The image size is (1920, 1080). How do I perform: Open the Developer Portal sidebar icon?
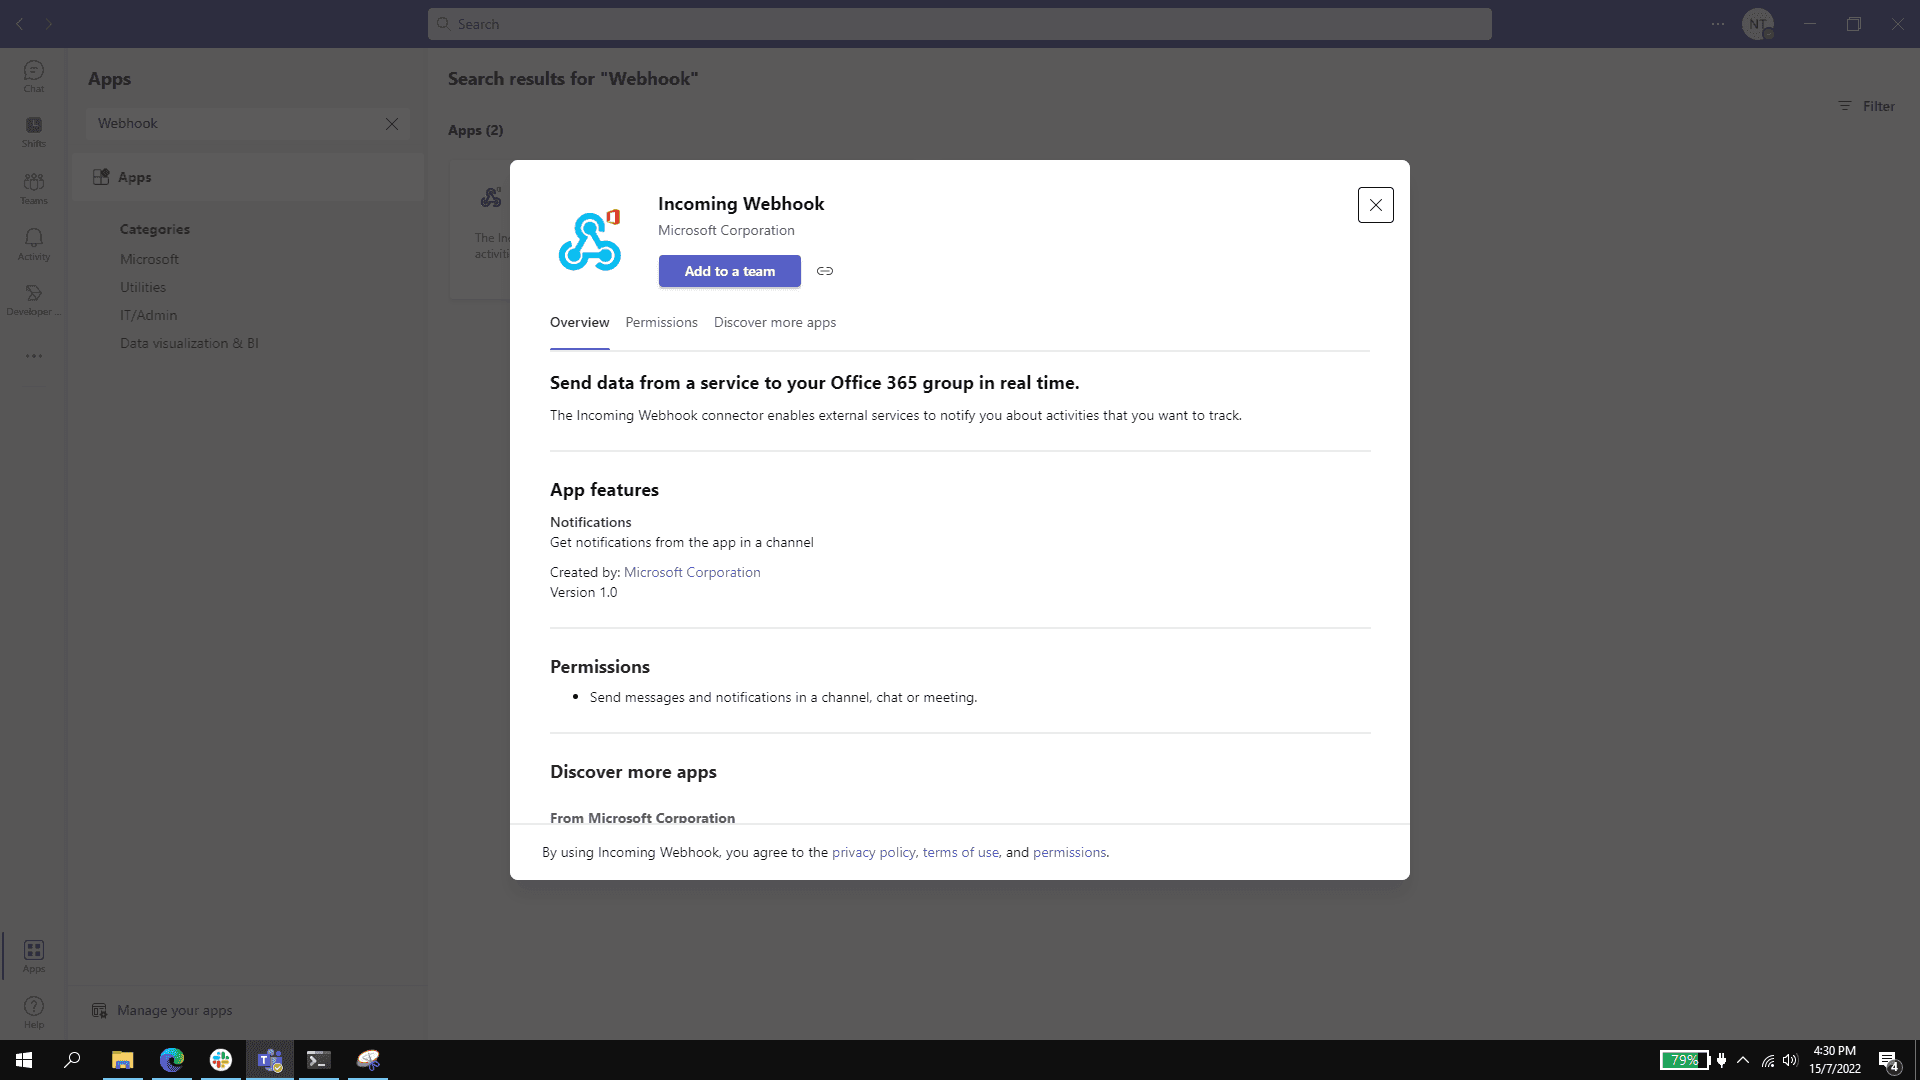pos(34,299)
